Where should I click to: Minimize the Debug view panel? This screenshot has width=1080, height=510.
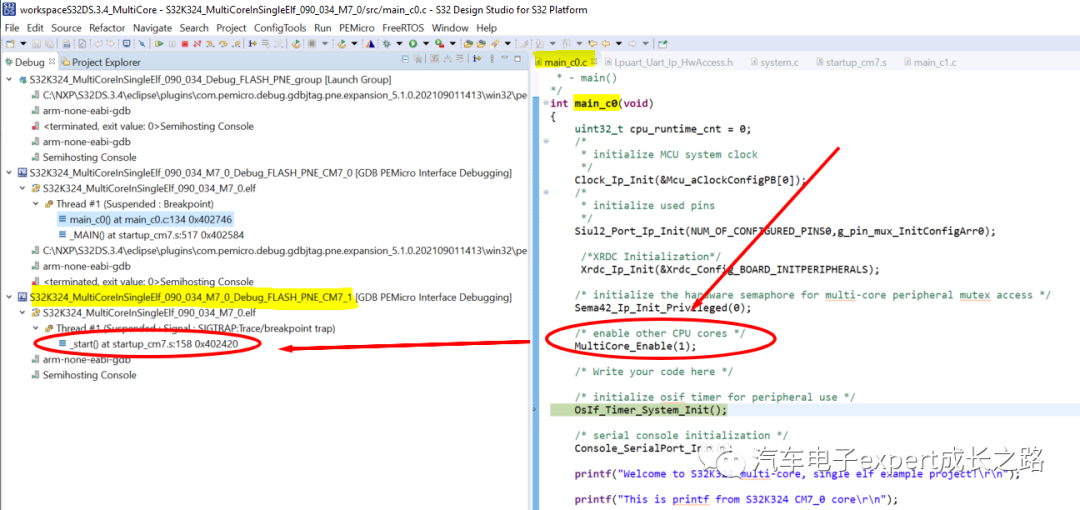[505, 59]
